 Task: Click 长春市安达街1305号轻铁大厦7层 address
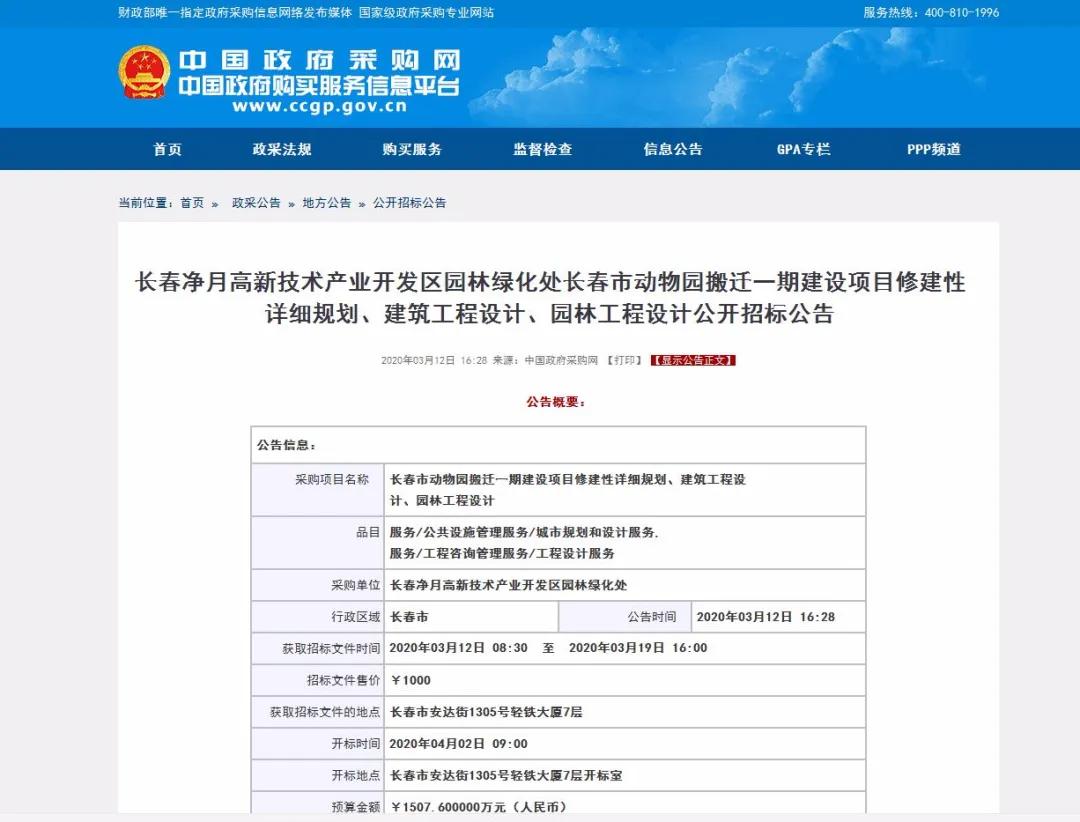click(486, 712)
